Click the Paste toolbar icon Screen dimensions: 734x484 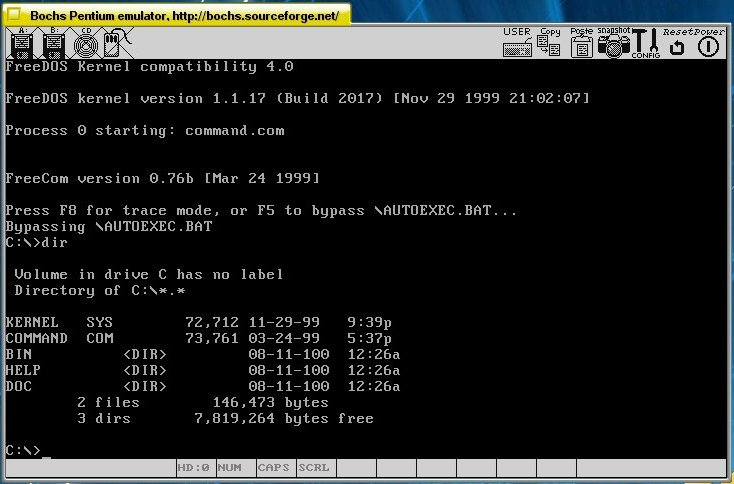pyautogui.click(x=582, y=42)
